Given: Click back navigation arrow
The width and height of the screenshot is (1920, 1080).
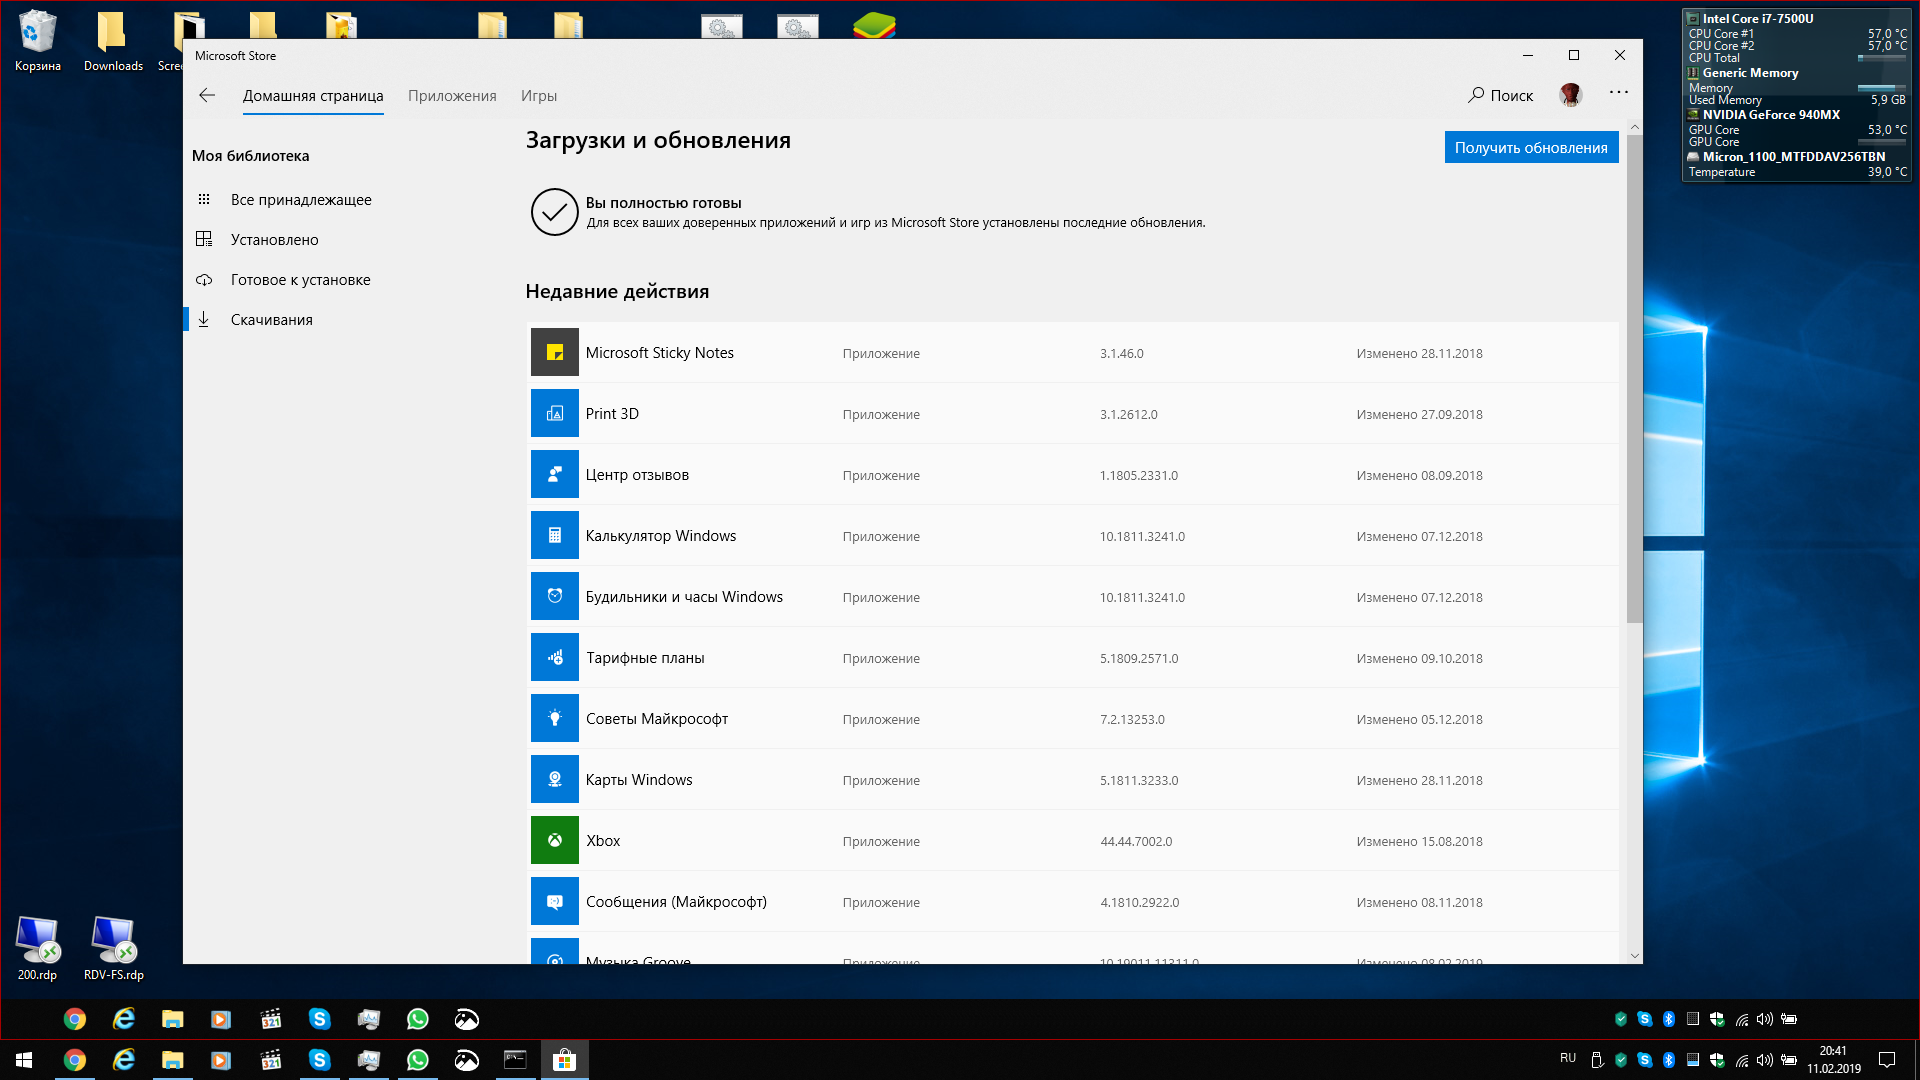Looking at the screenshot, I should tap(206, 95).
